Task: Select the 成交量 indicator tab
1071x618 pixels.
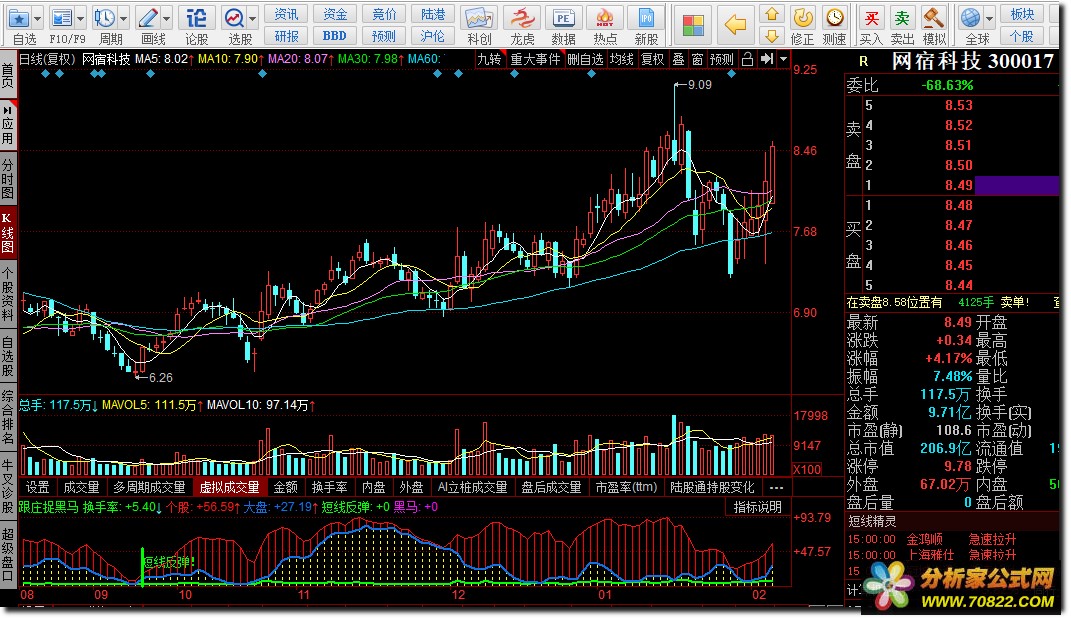Action: click(81, 488)
